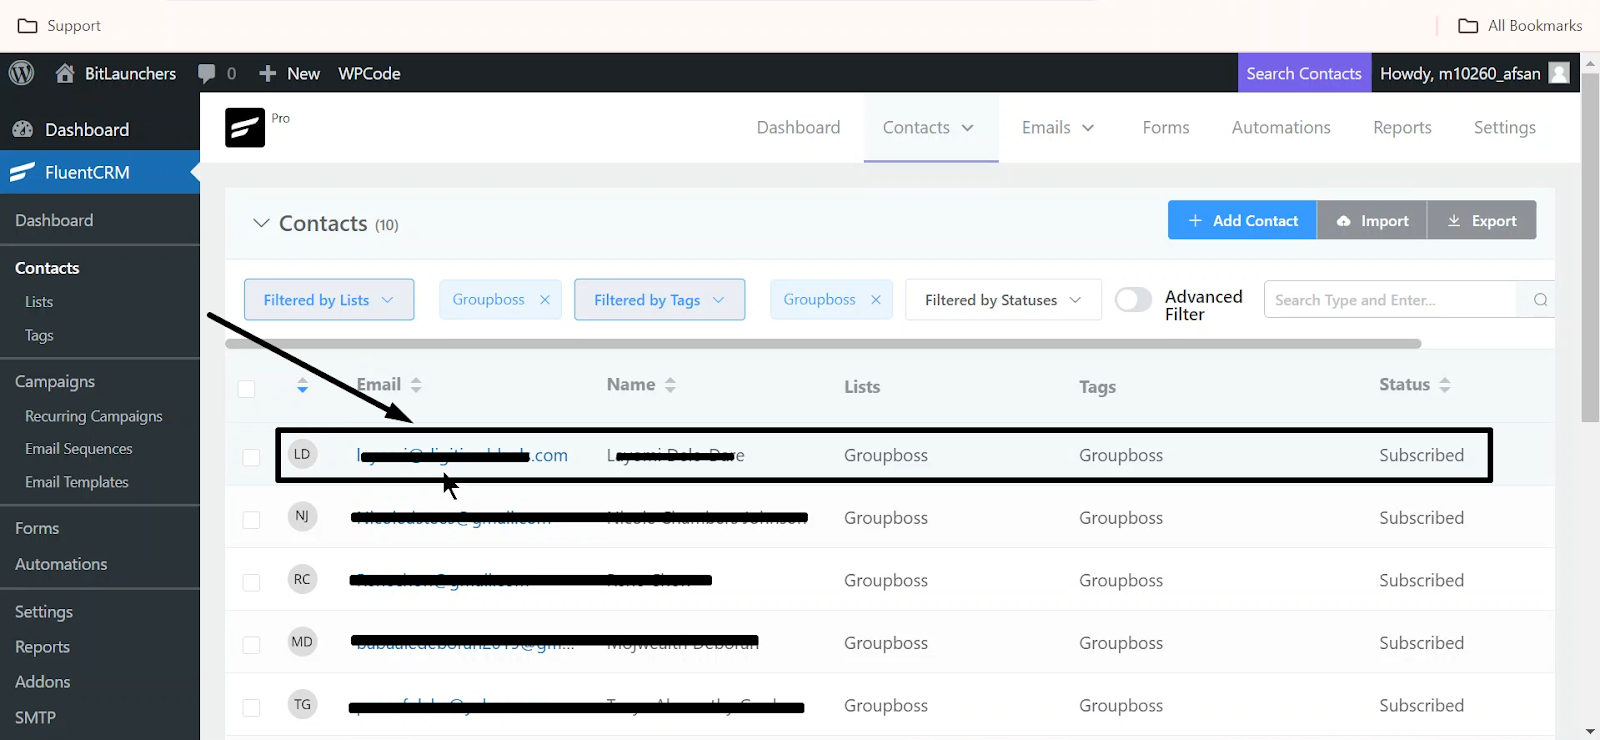Image resolution: width=1600 pixels, height=740 pixels.
Task: Open Campaigns in the sidebar
Action: [55, 381]
